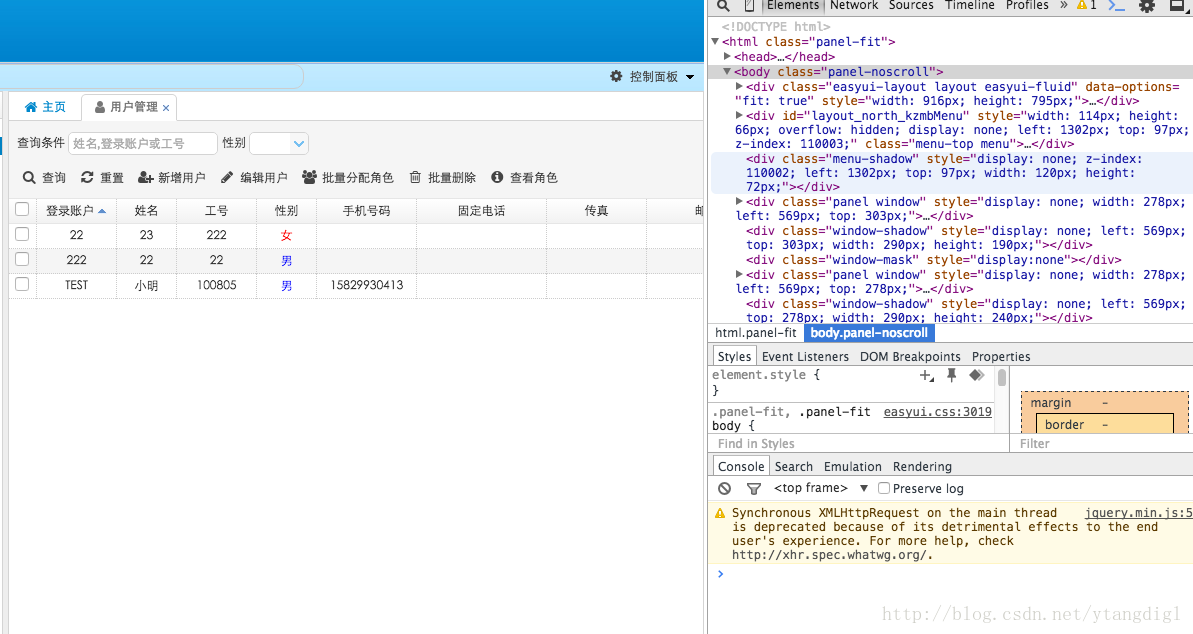
Task: Open the 主页 home tab
Action: [45, 107]
